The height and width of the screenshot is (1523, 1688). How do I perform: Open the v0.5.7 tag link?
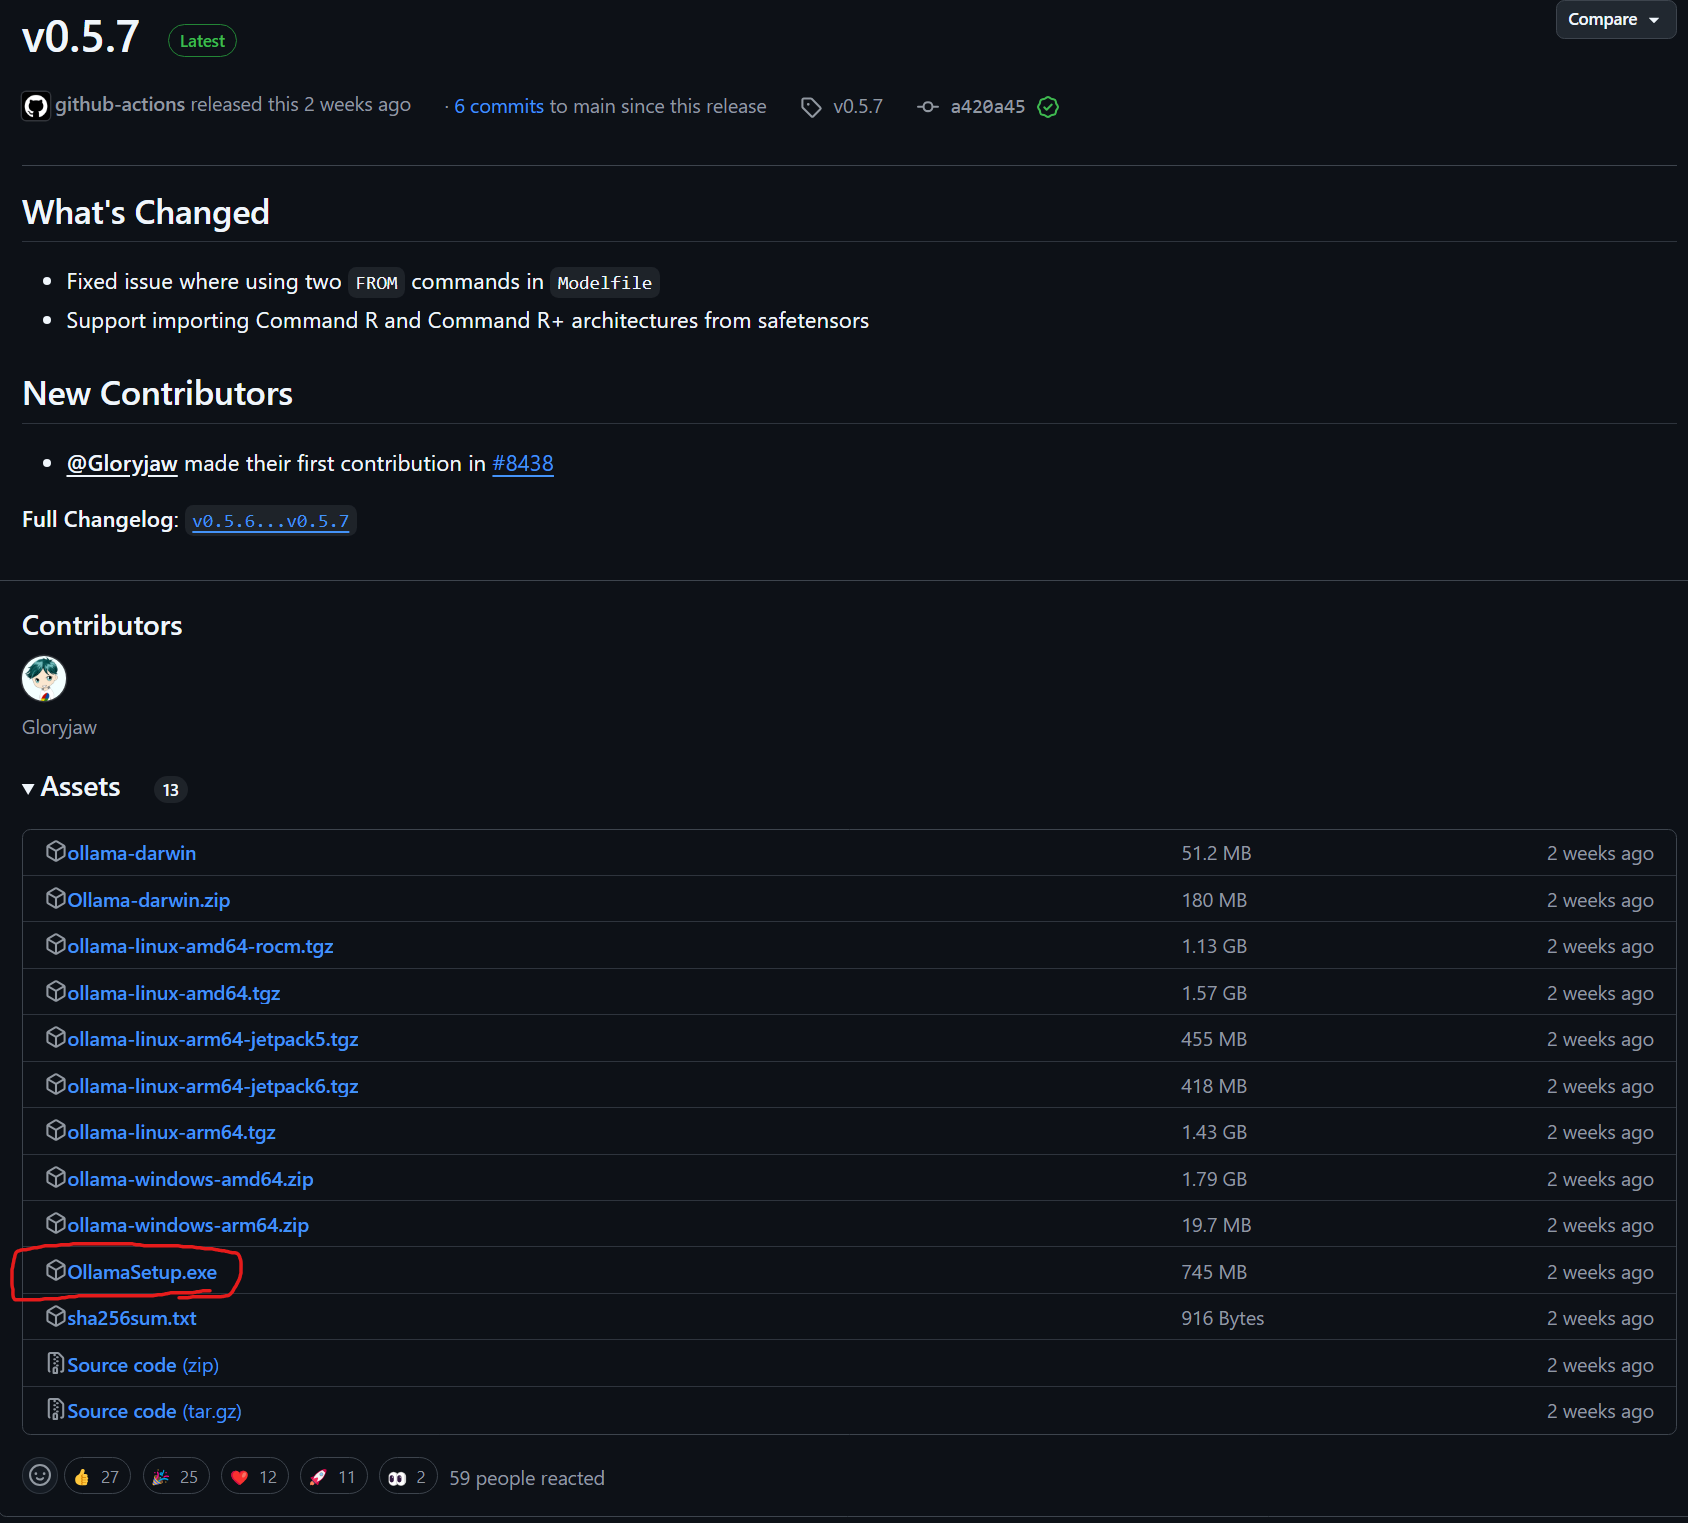[858, 106]
